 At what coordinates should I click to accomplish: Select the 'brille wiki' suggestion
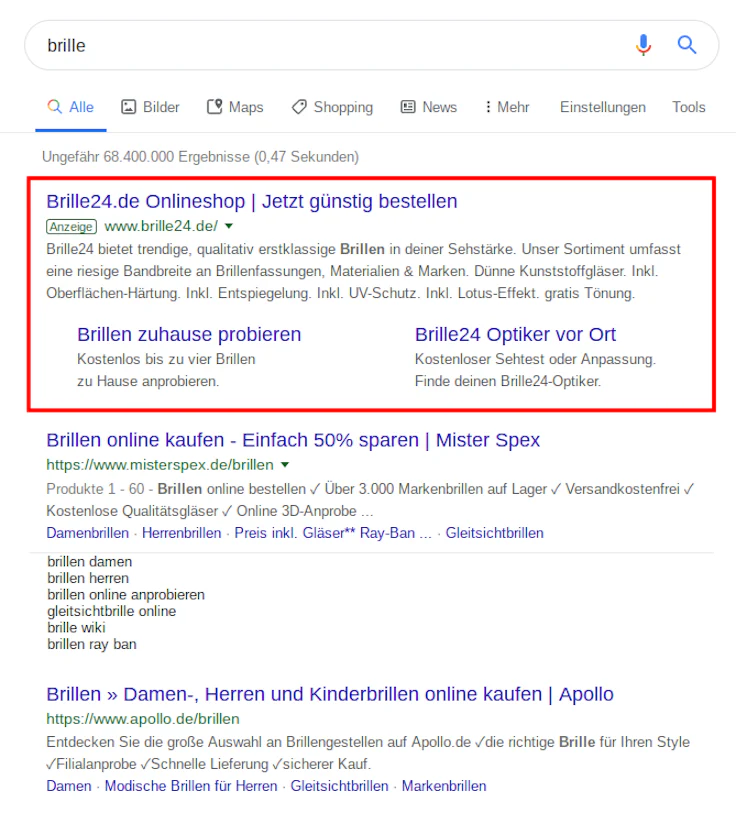pos(76,628)
